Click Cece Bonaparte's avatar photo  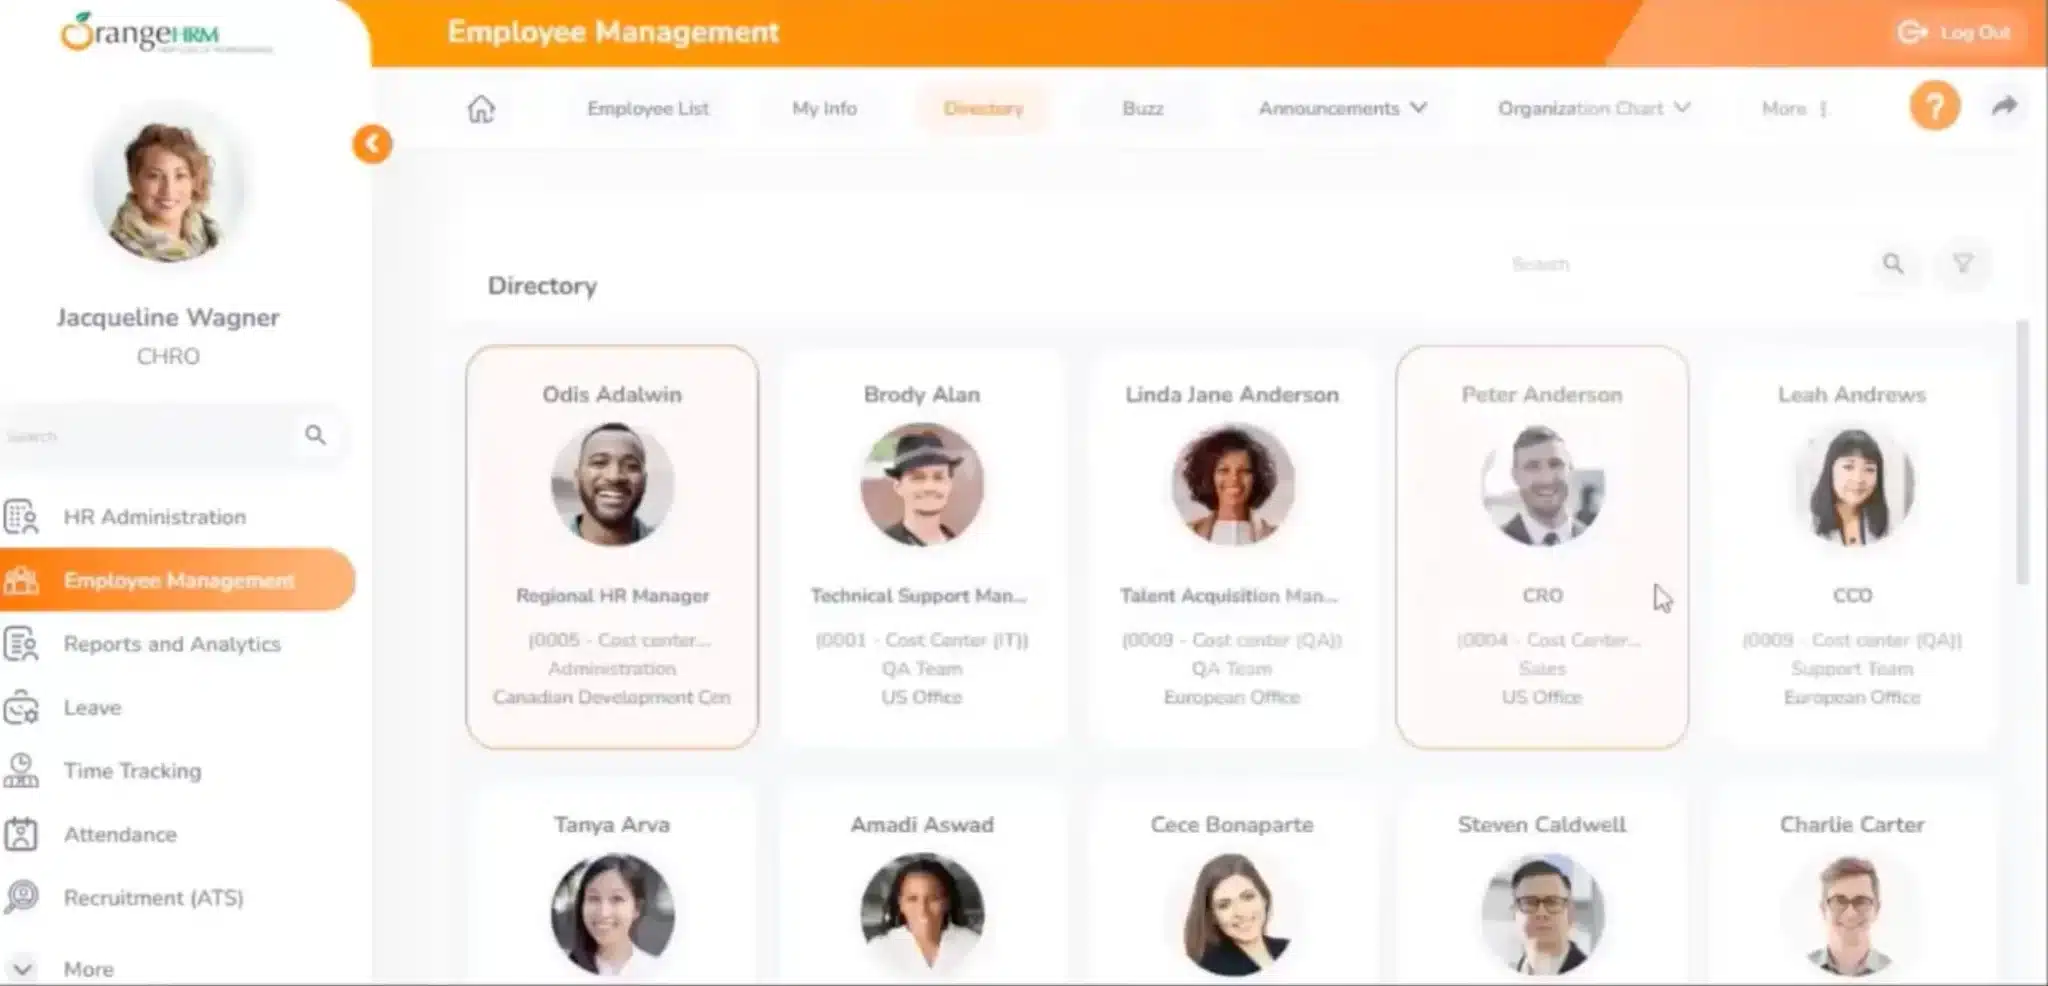(1232, 914)
